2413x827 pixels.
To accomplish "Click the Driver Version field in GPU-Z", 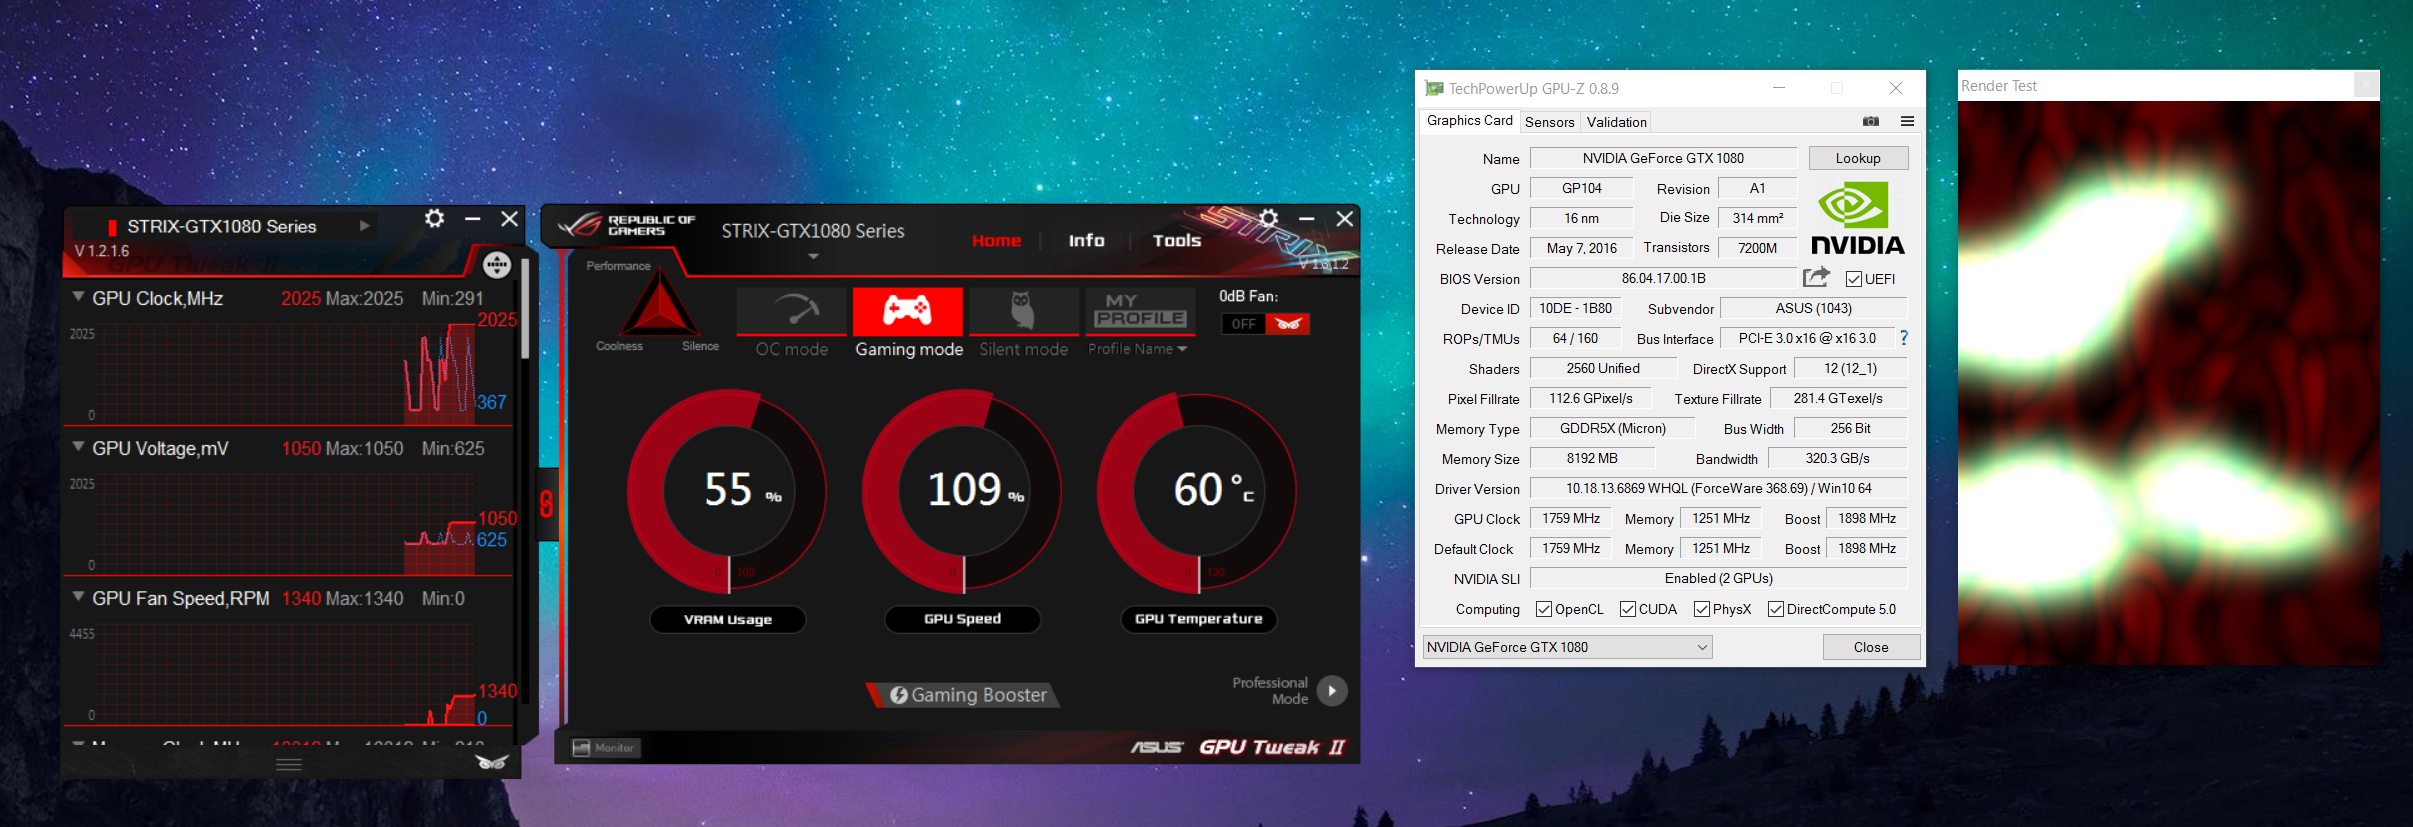I will (1718, 488).
